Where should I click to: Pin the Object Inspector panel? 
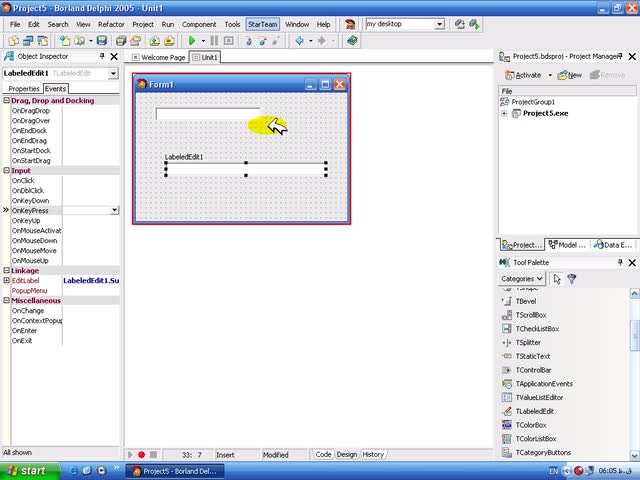102,56
